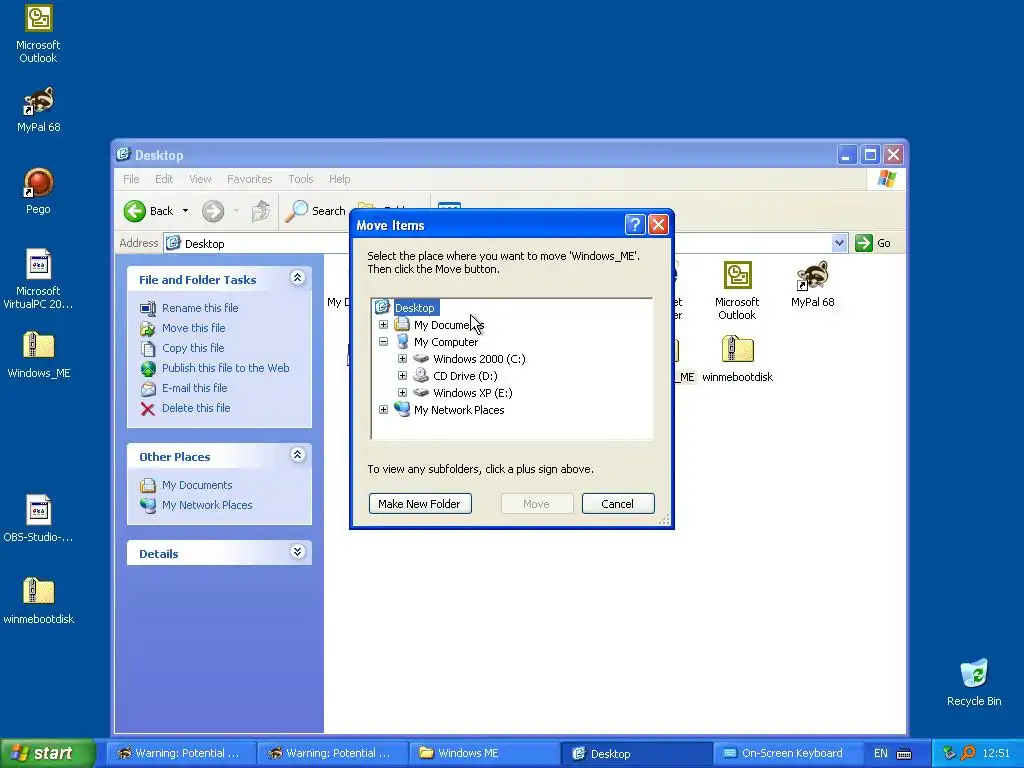Click Delete this file link
This screenshot has width=1024, height=768.
tap(196, 408)
